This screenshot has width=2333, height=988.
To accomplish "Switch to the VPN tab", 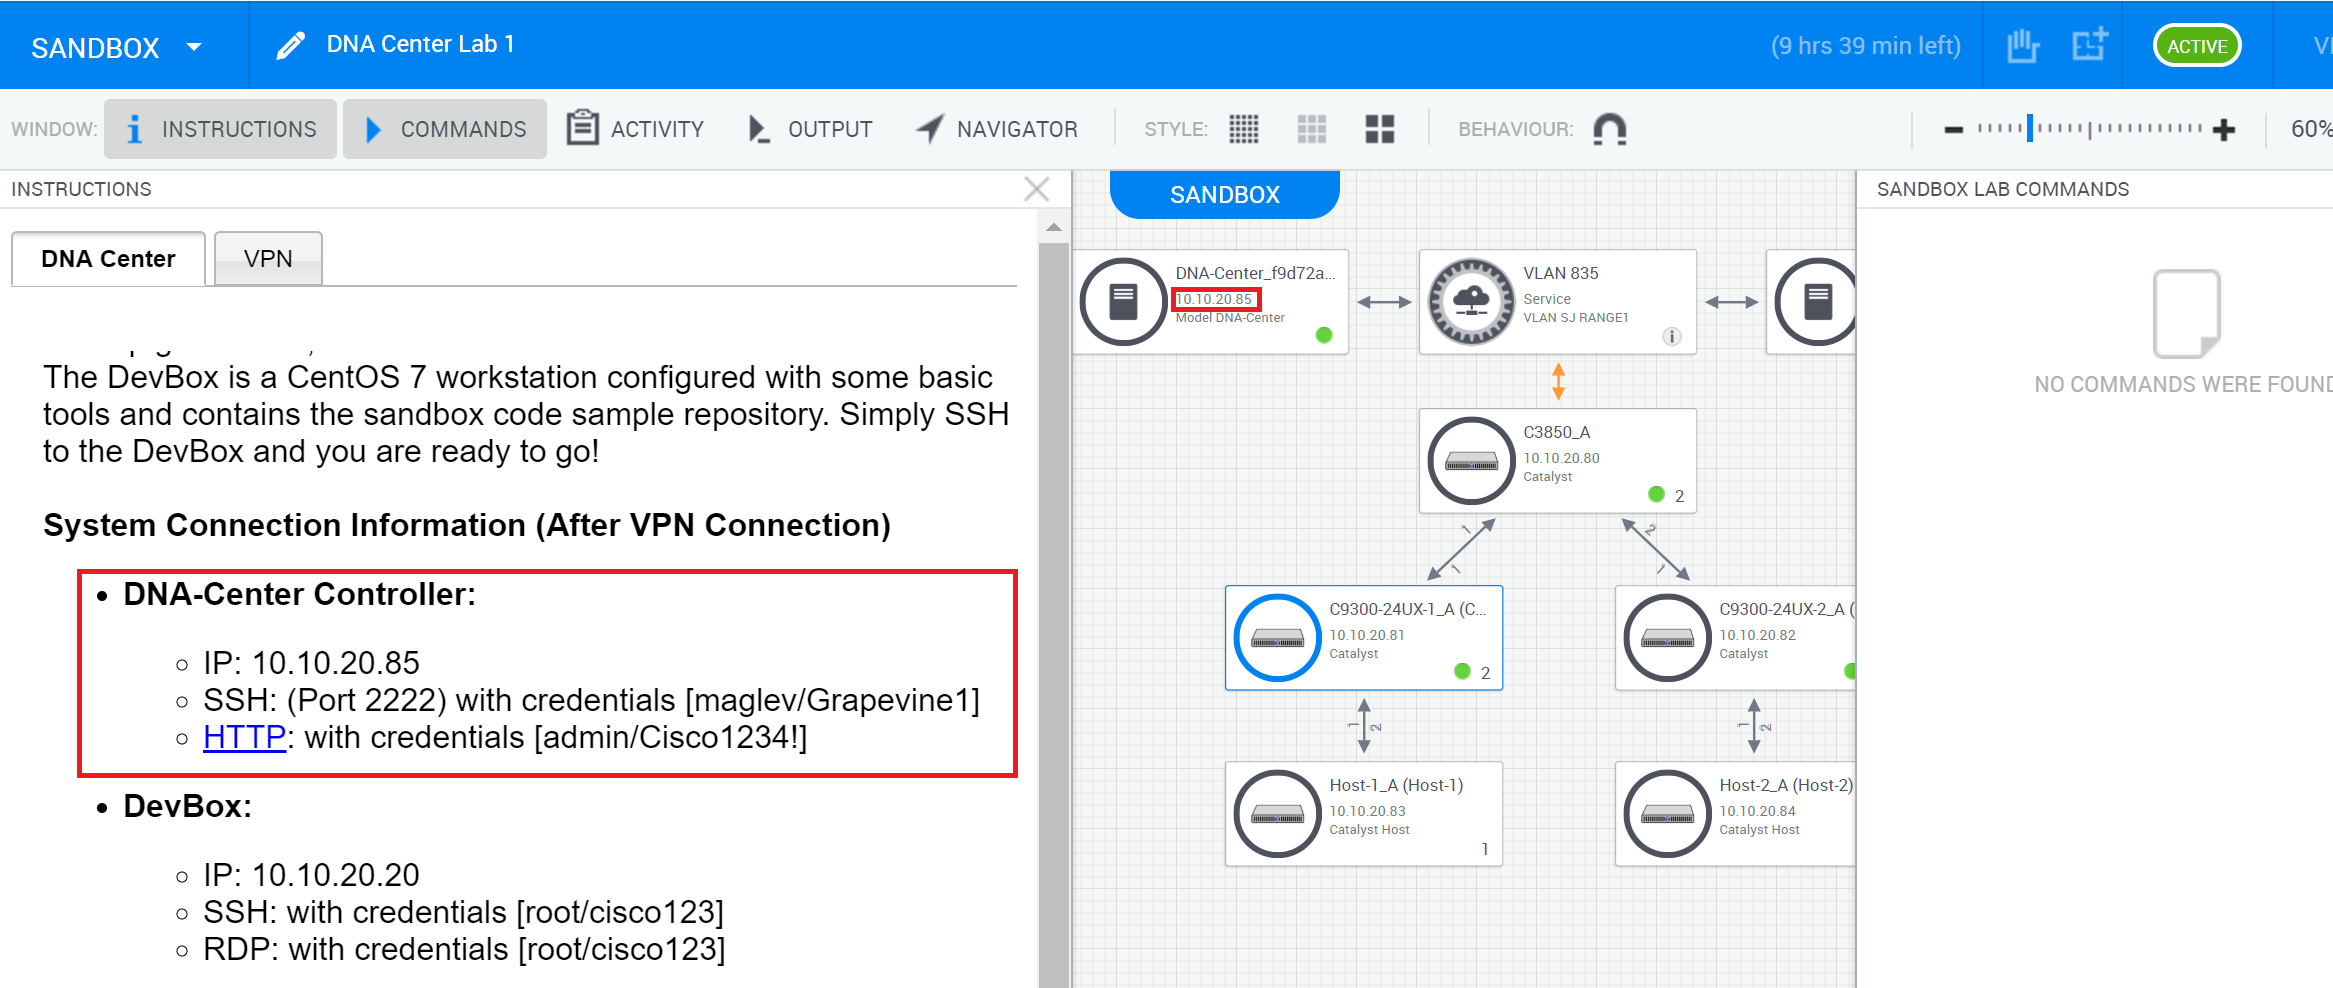I will [268, 259].
